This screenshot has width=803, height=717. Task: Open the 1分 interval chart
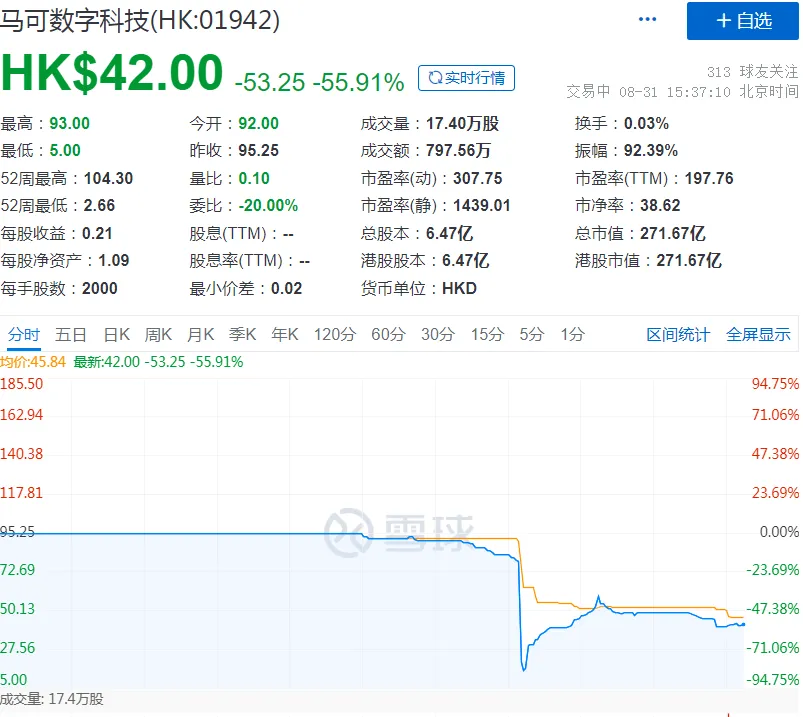point(572,335)
